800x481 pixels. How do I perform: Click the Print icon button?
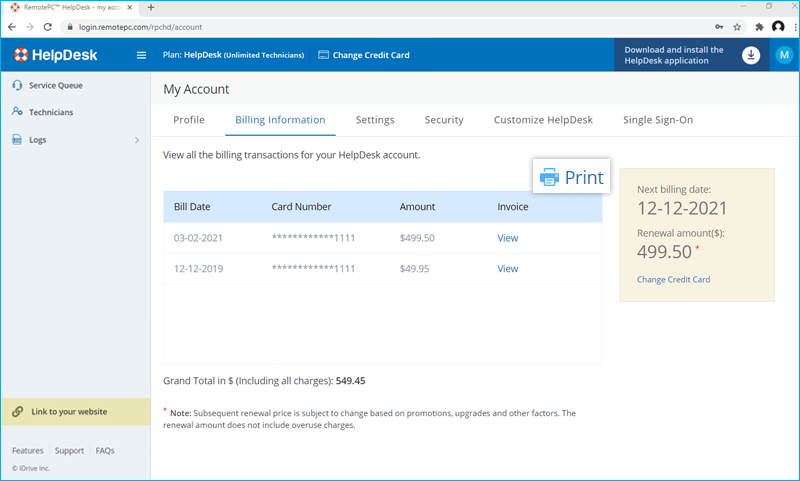pyautogui.click(x=571, y=177)
